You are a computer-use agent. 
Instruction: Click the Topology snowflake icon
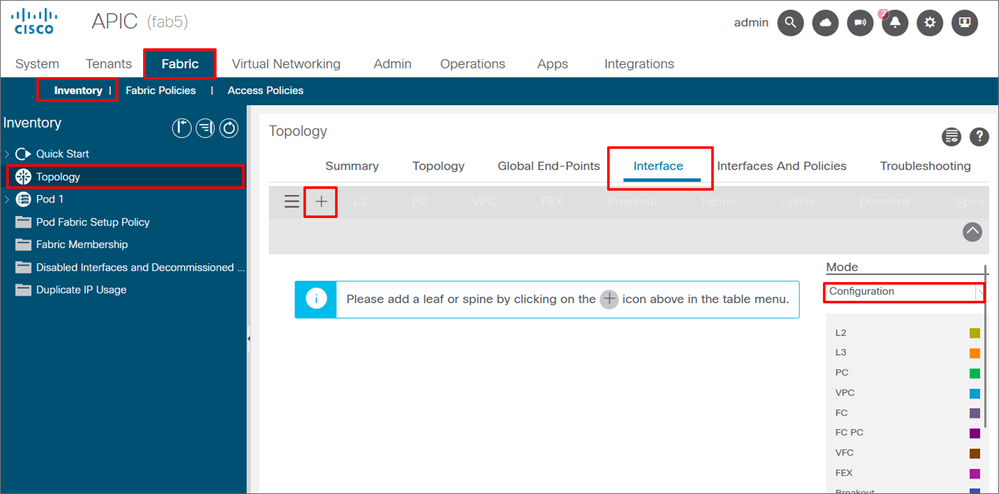point(23,177)
